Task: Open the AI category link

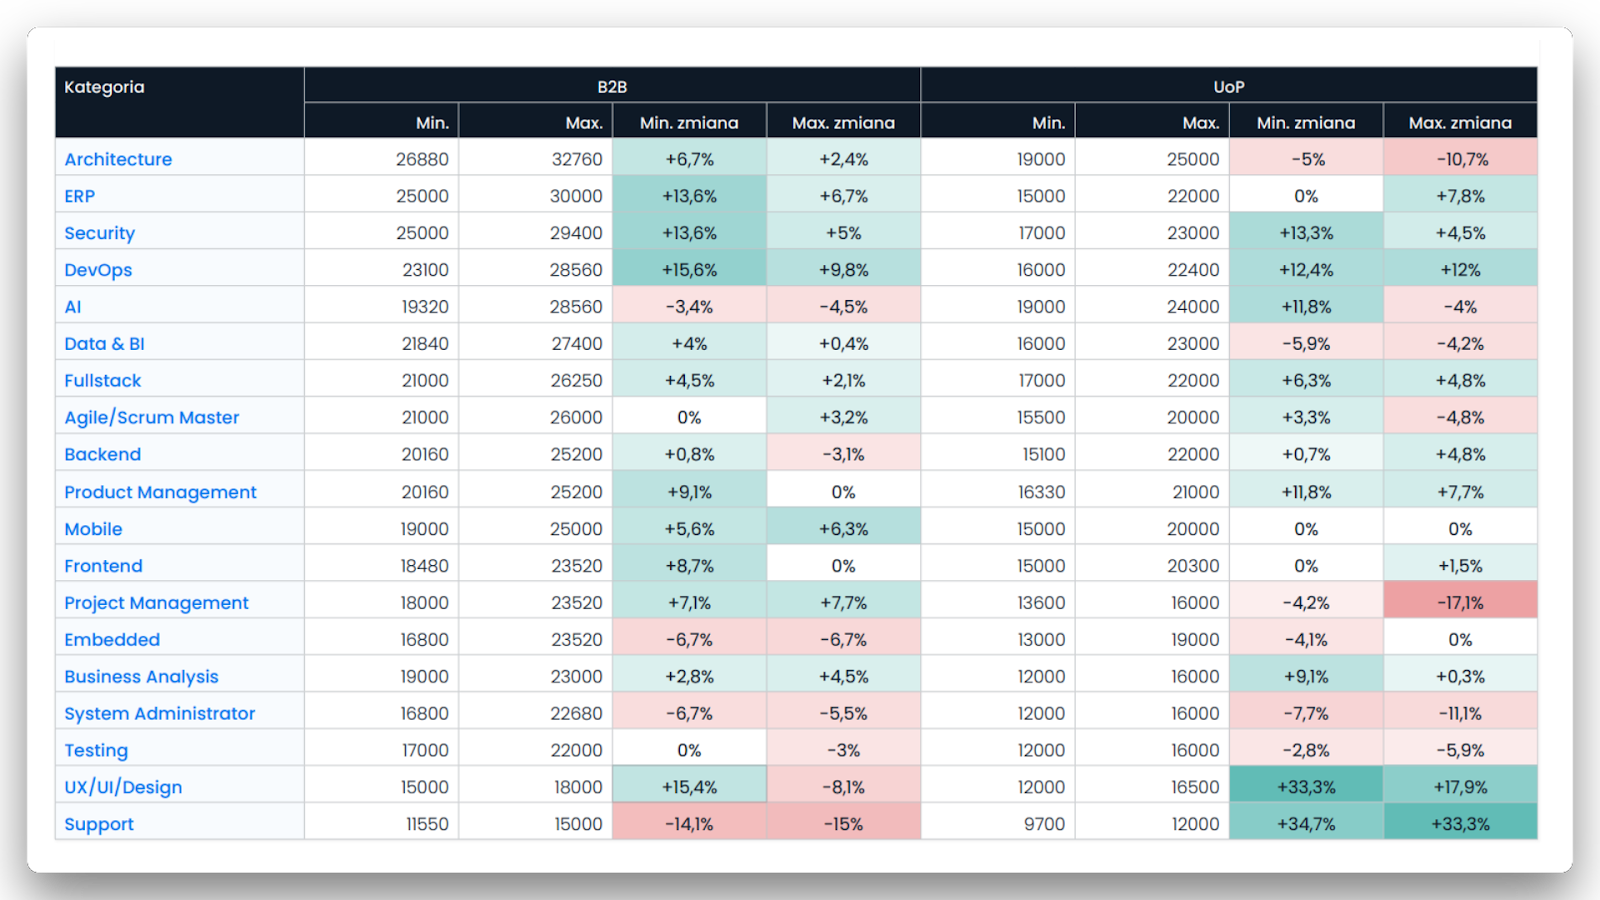Action: coord(73,307)
